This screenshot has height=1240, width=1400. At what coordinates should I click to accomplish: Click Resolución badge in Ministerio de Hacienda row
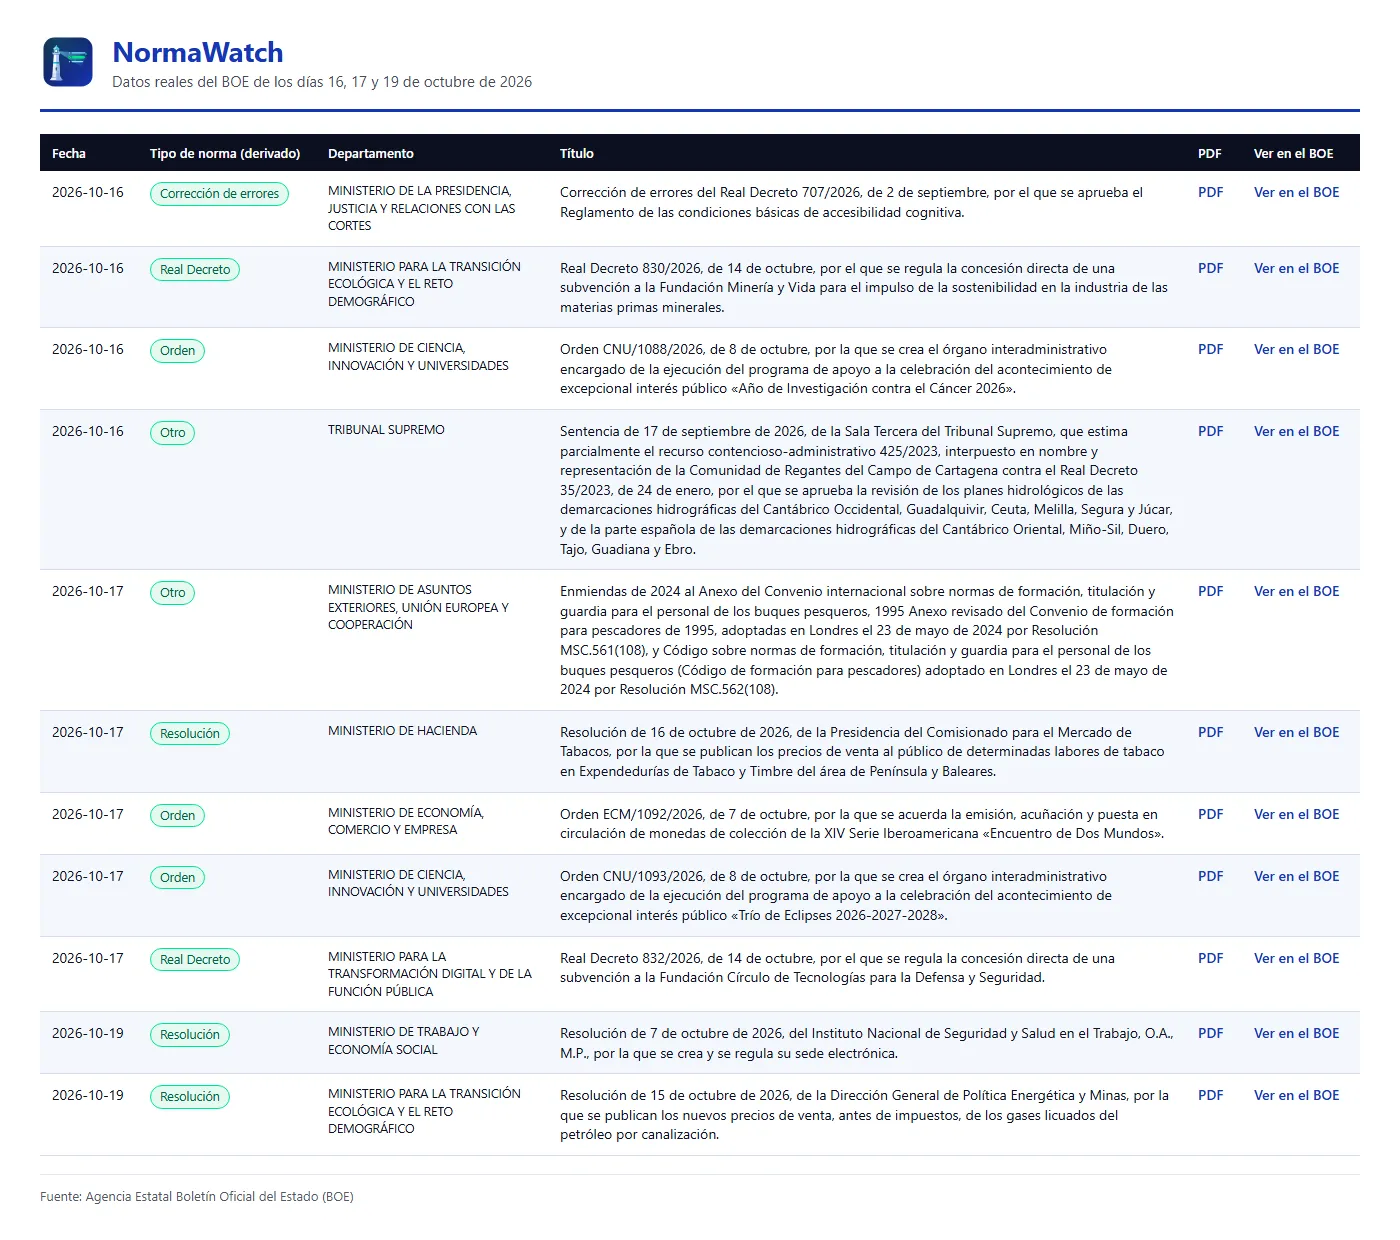click(190, 734)
